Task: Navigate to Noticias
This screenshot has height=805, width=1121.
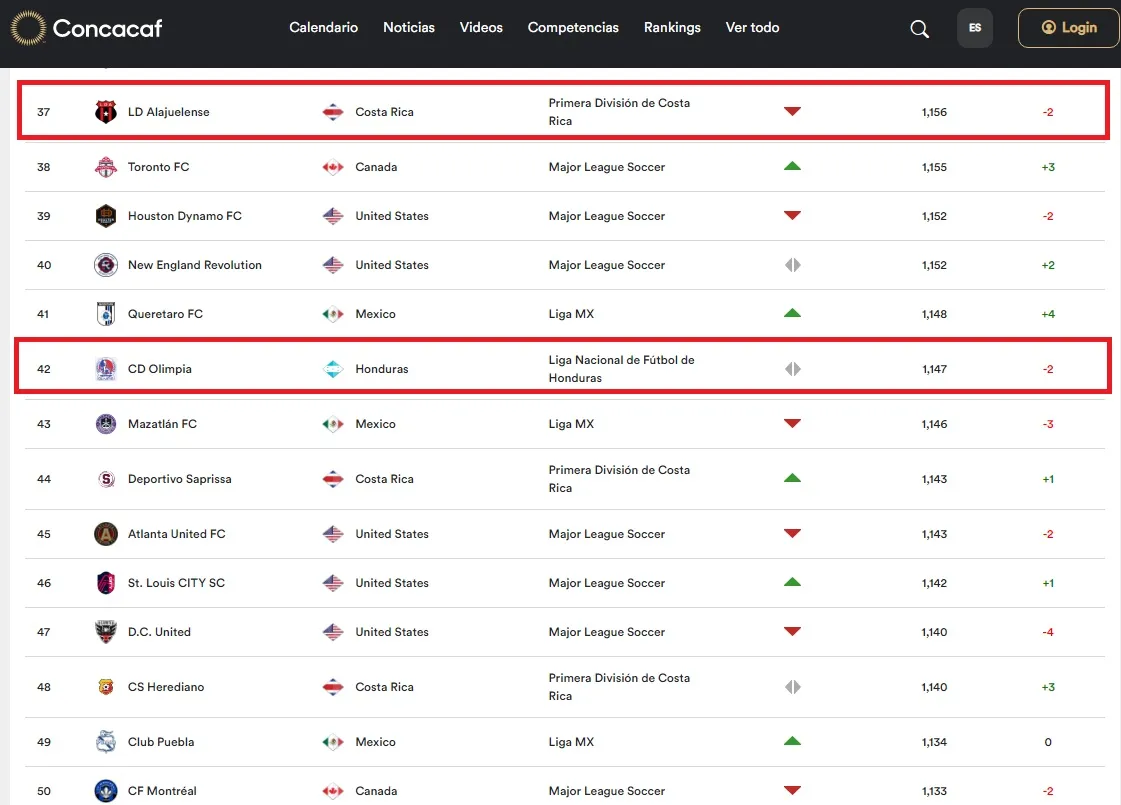Action: [x=409, y=28]
